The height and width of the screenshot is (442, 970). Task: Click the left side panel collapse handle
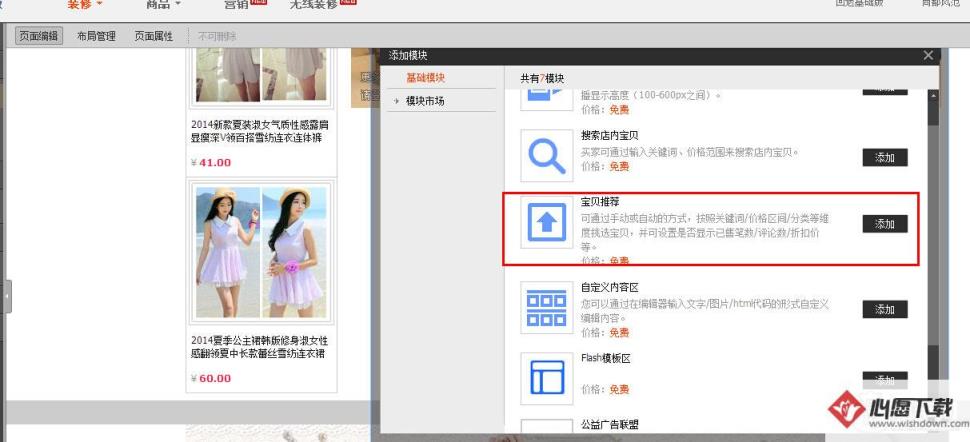[6, 296]
